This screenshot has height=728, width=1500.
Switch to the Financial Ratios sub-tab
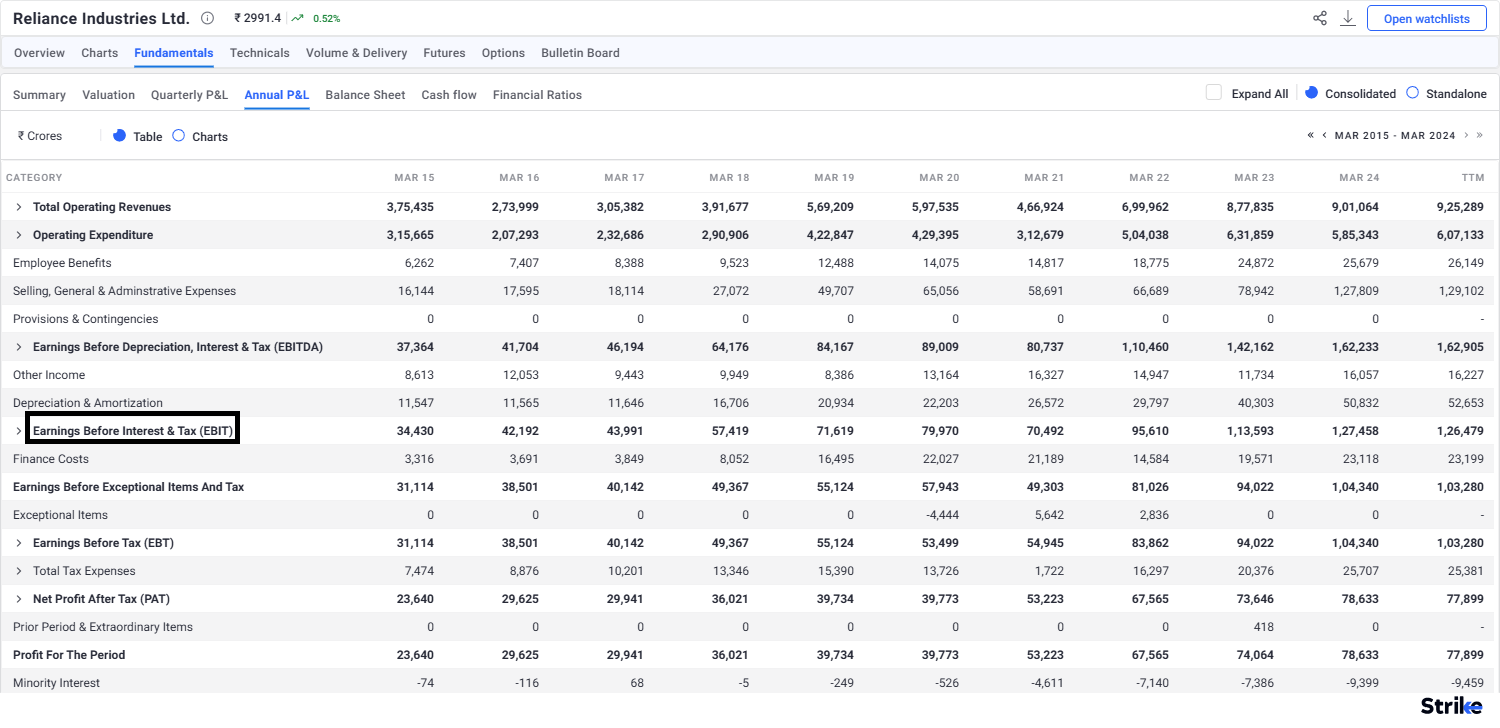pos(537,95)
